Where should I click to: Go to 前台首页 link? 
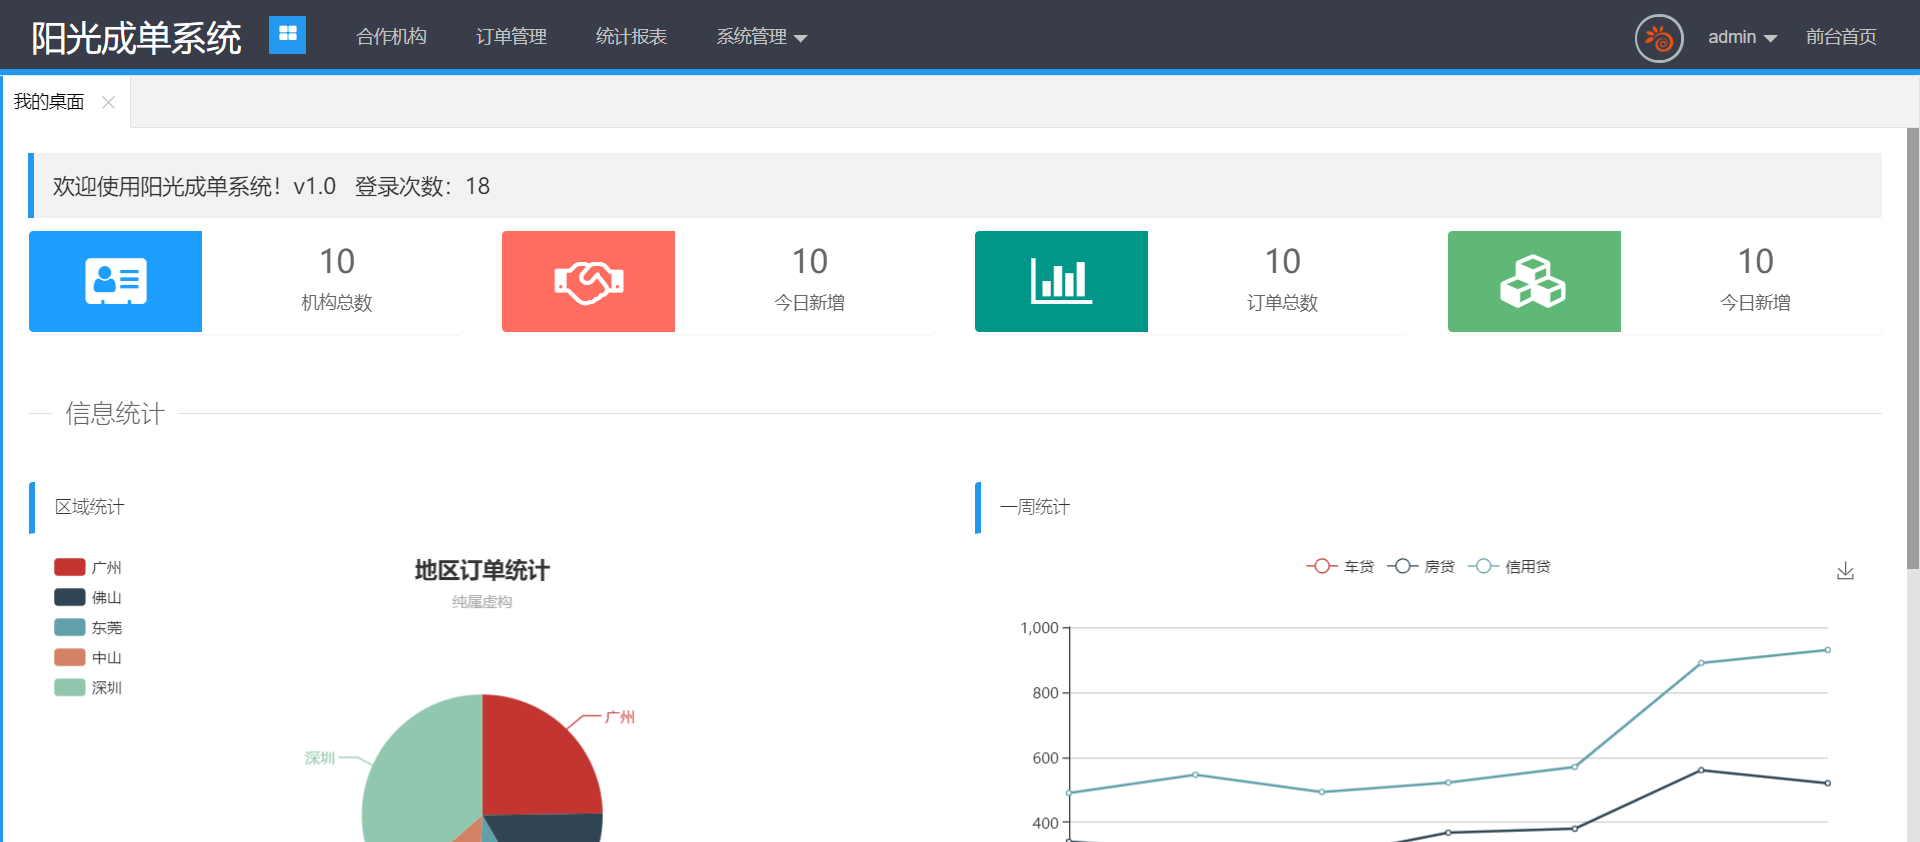click(x=1841, y=37)
